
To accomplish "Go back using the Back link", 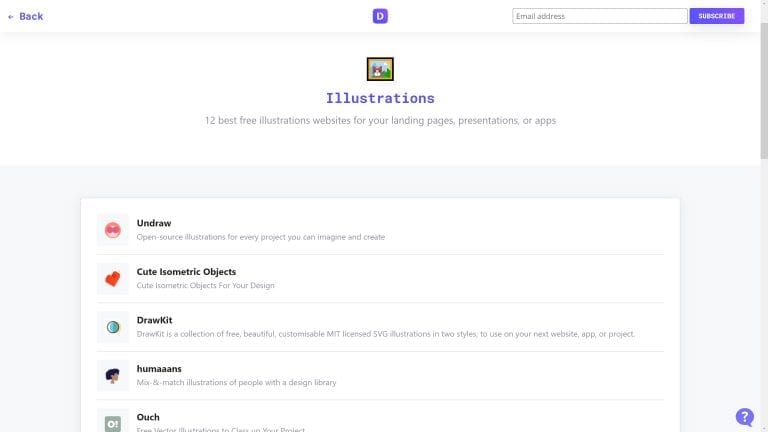I will tap(25, 16).
